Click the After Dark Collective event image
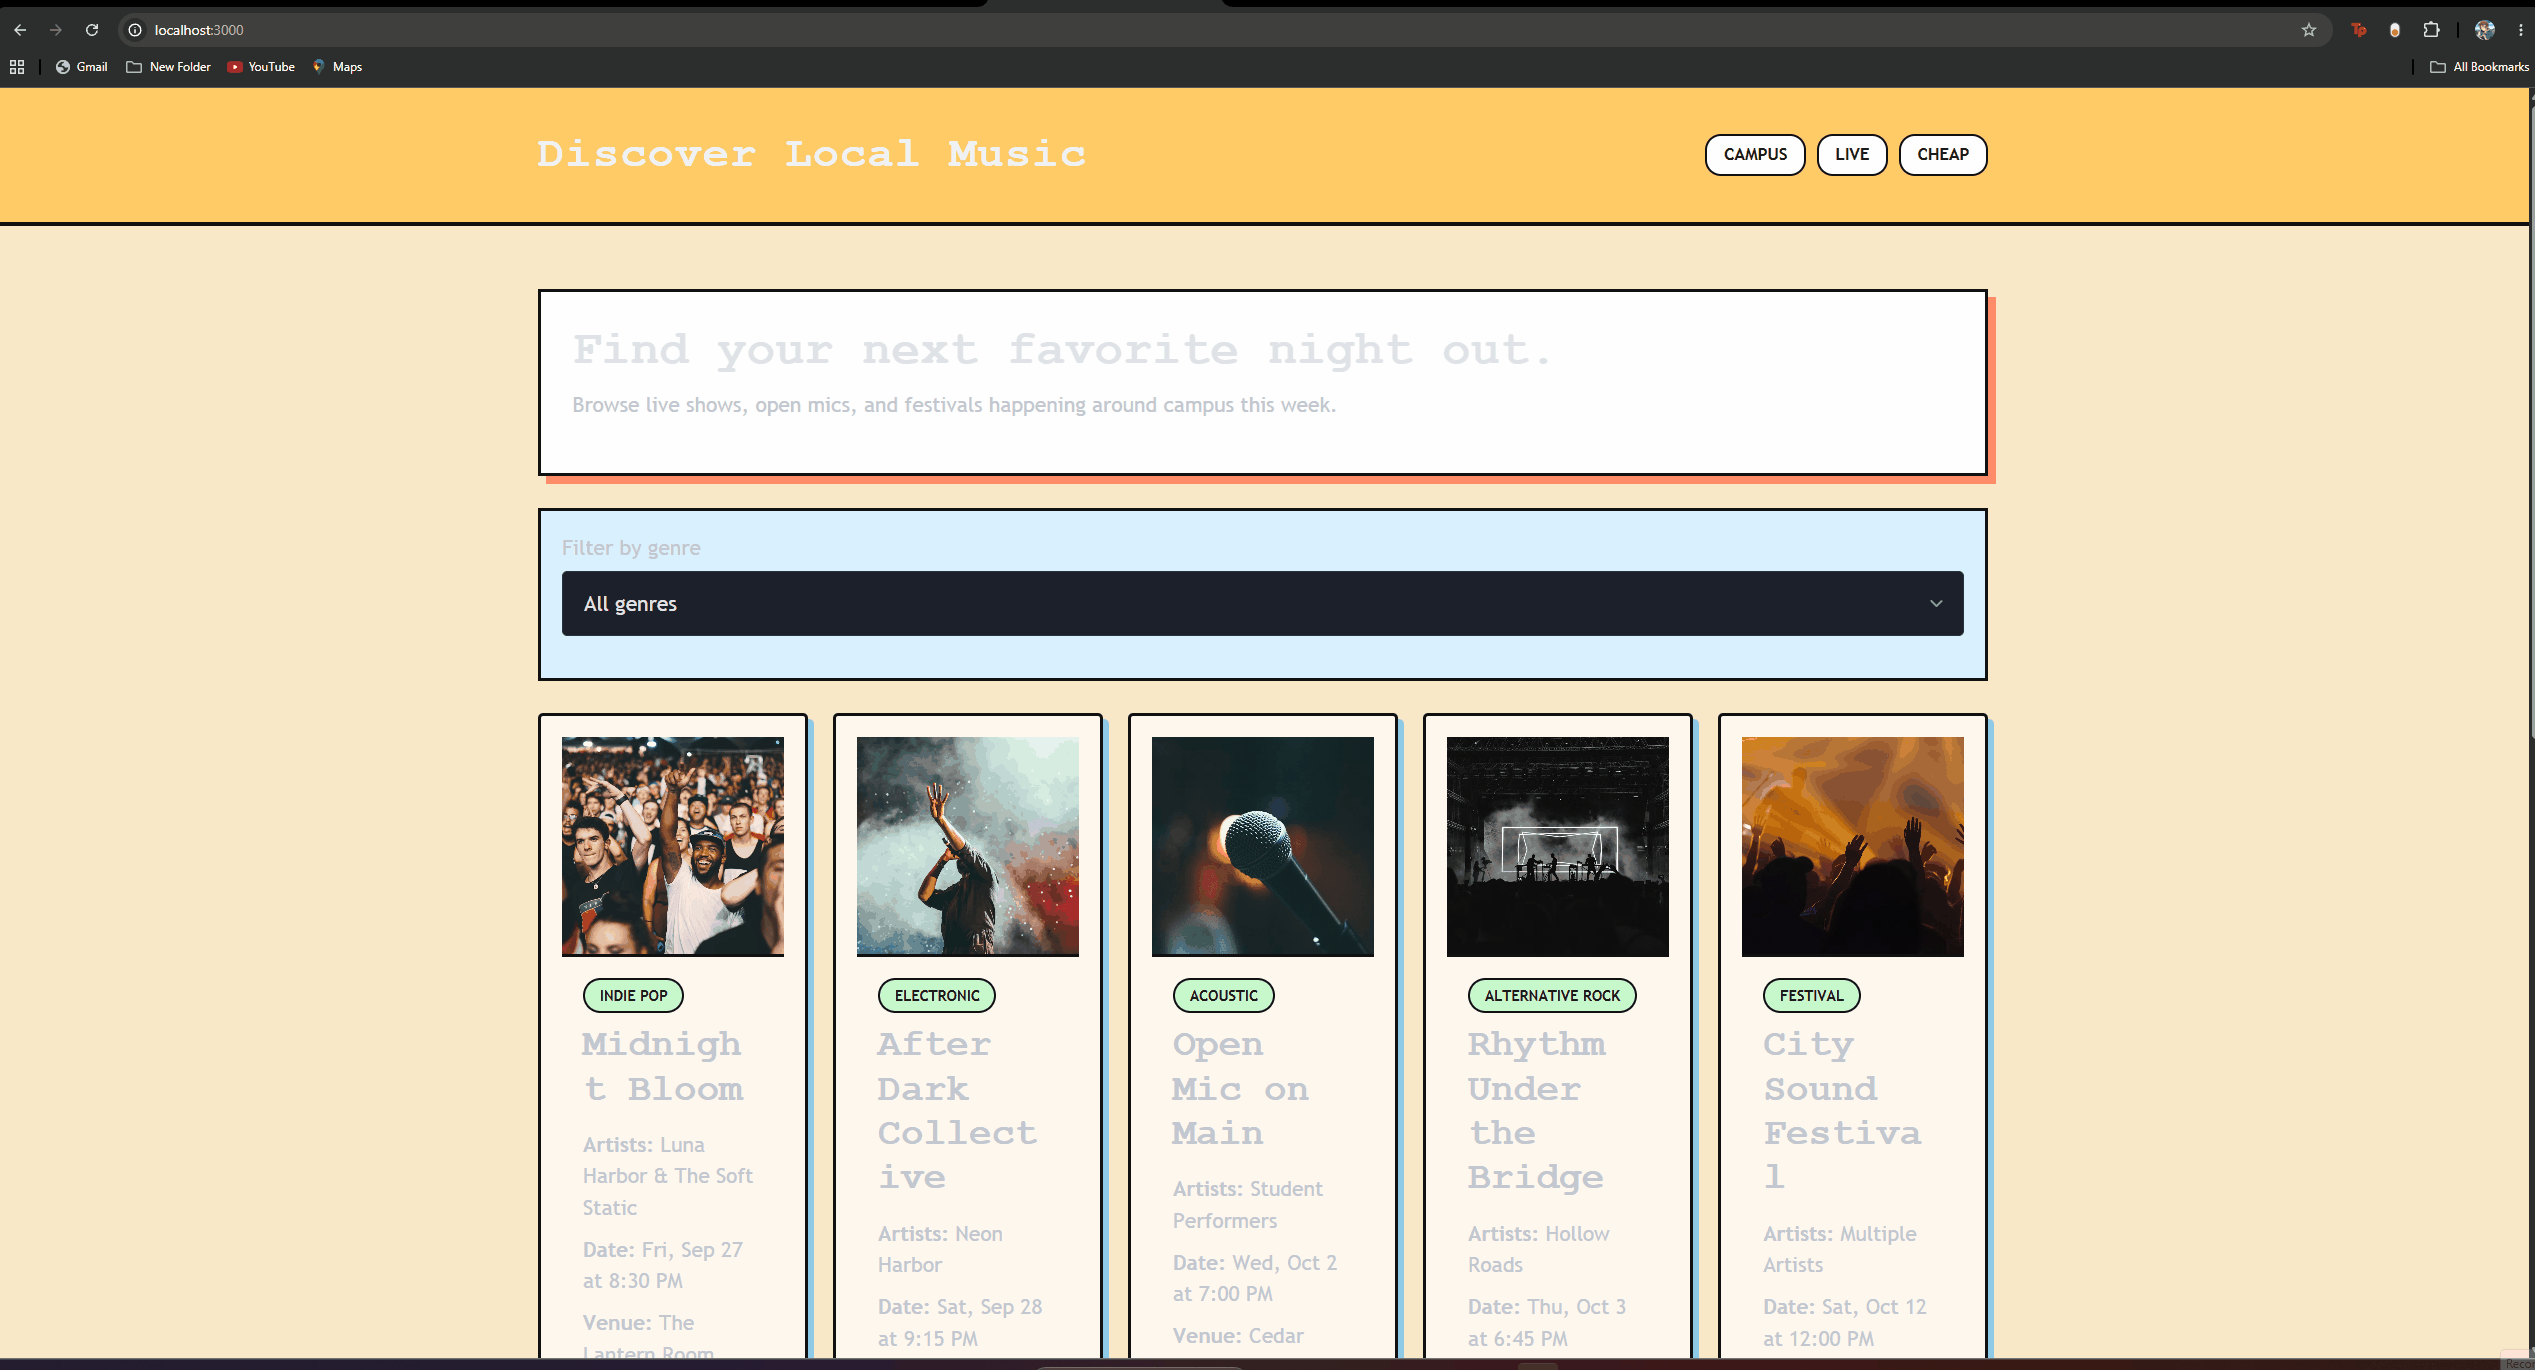The width and height of the screenshot is (2535, 1370). (968, 847)
